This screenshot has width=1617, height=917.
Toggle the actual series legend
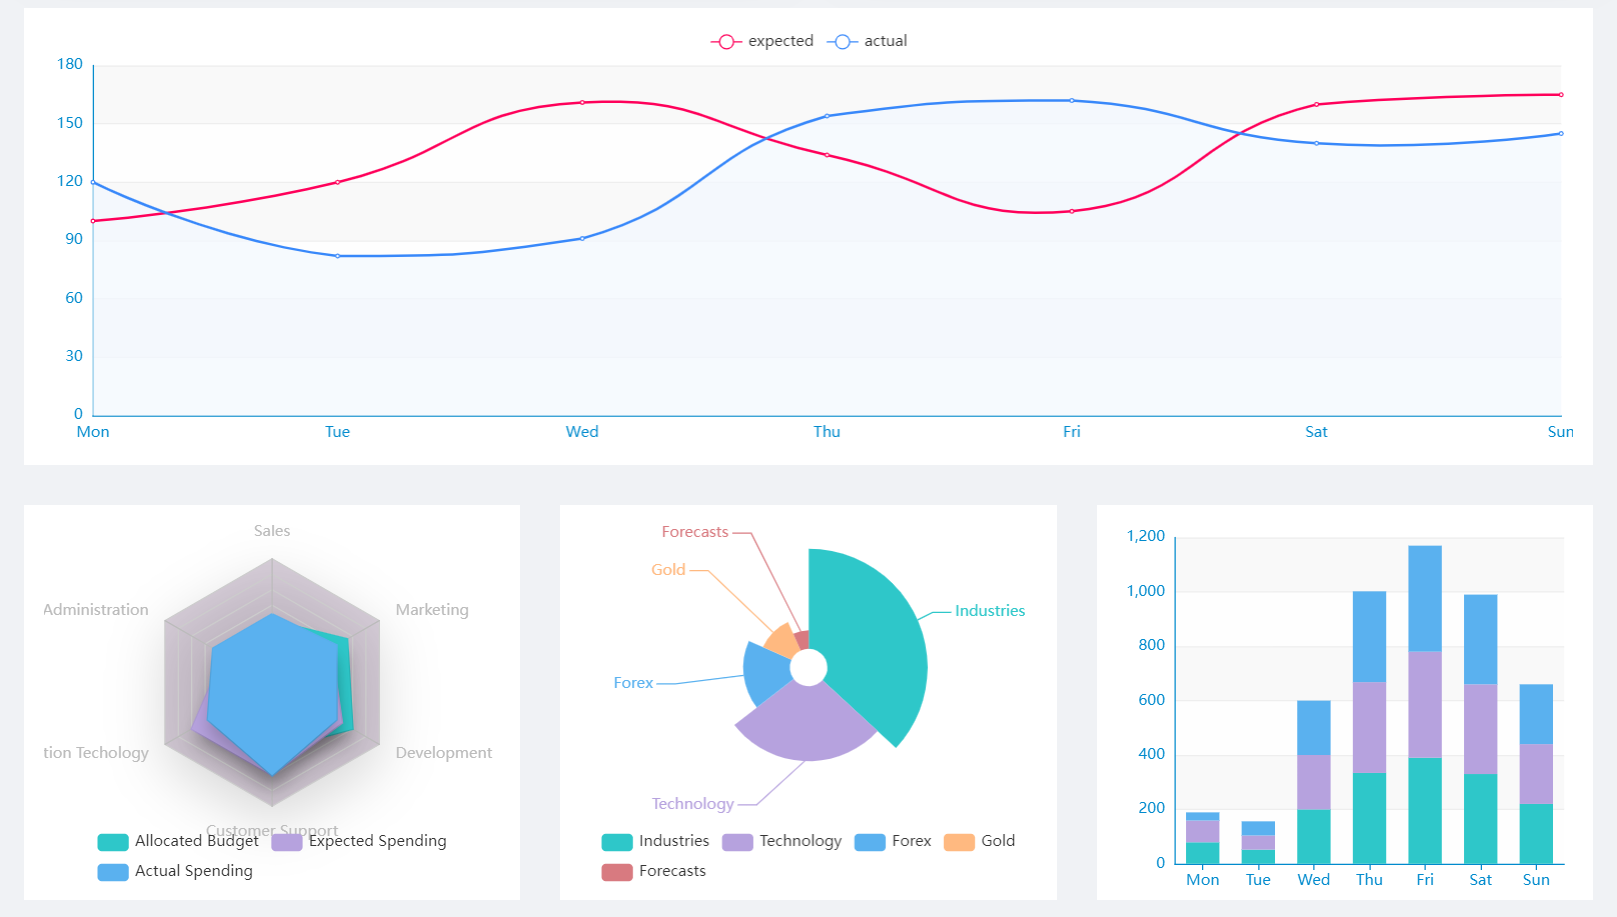(x=867, y=41)
